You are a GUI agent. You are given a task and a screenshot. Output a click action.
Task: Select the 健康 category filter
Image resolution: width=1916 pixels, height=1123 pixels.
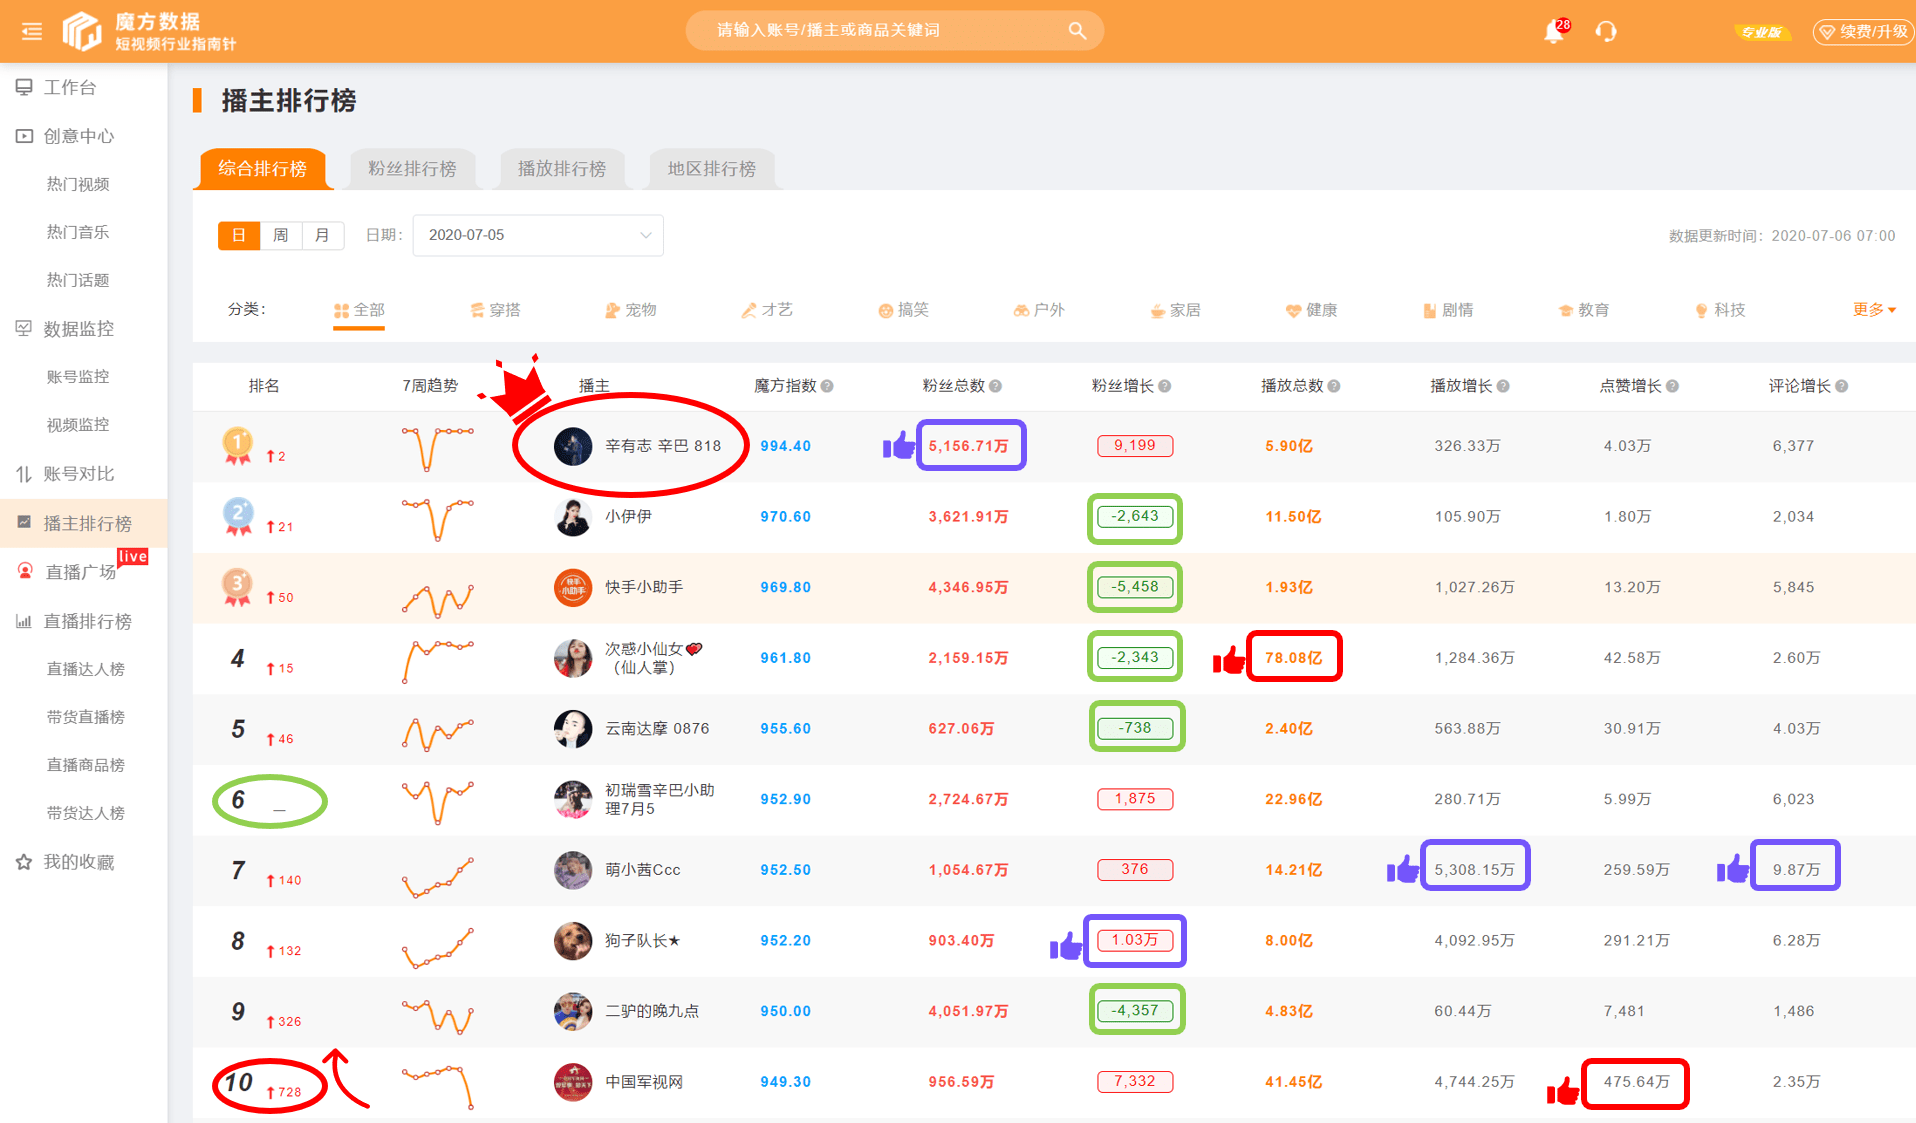1311,310
